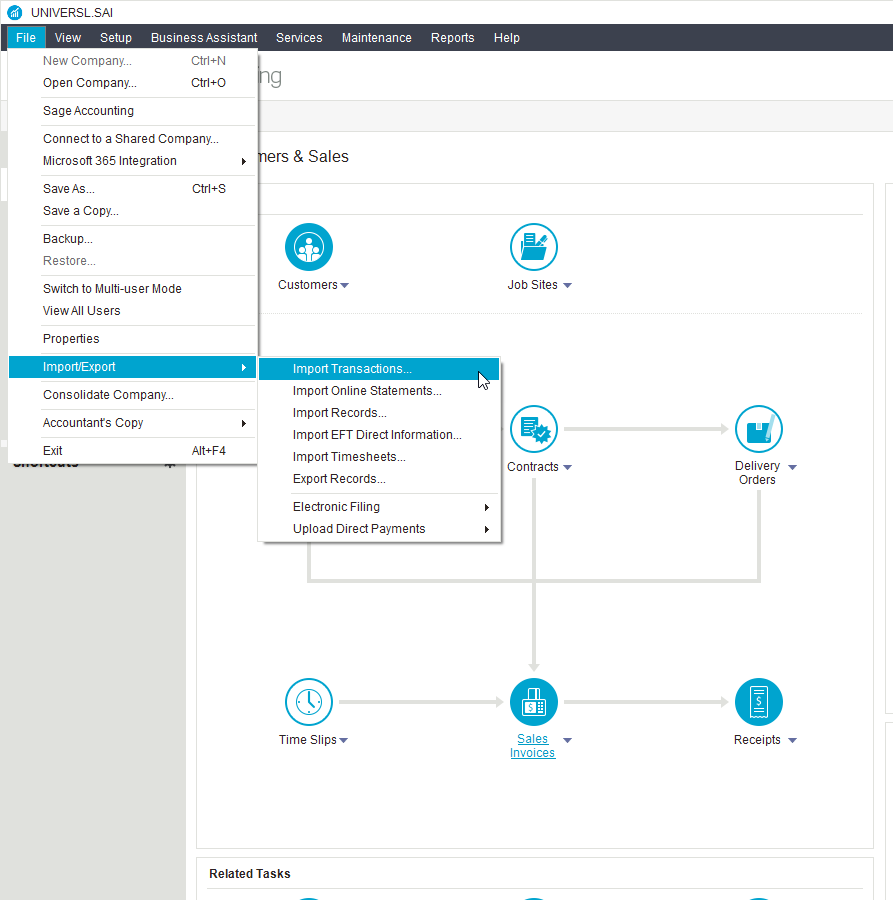This screenshot has width=893, height=900.
Task: Choose Export Records menu entry
Action: [x=339, y=479]
